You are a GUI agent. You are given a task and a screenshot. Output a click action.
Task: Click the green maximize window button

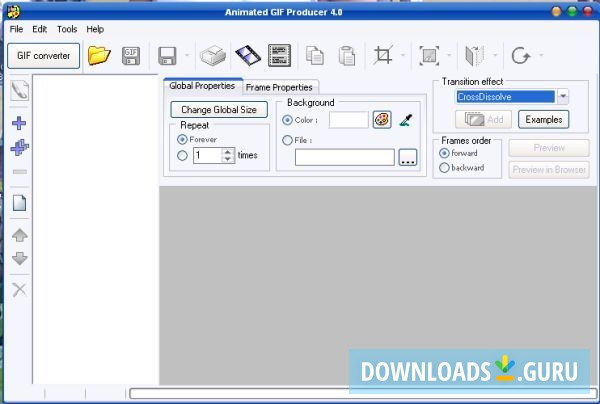572,12
